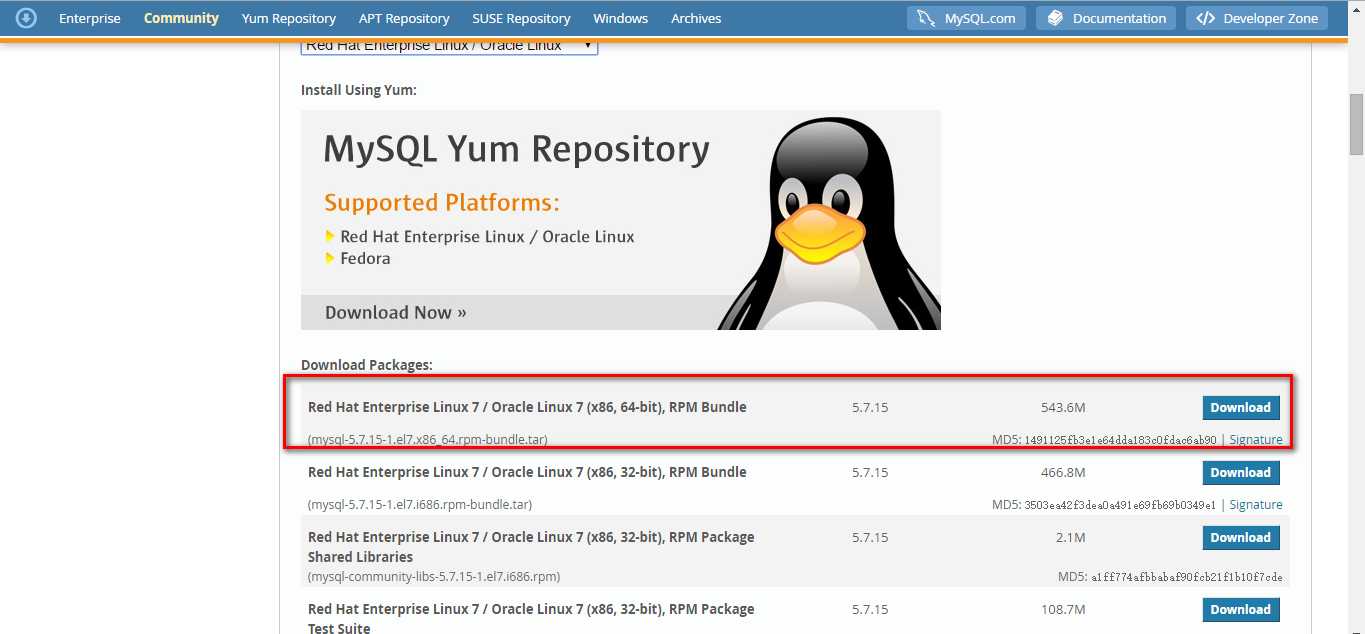The image size is (1365, 634).
Task: Click the MySQL Yum Repository banner heading
Action: (x=517, y=150)
